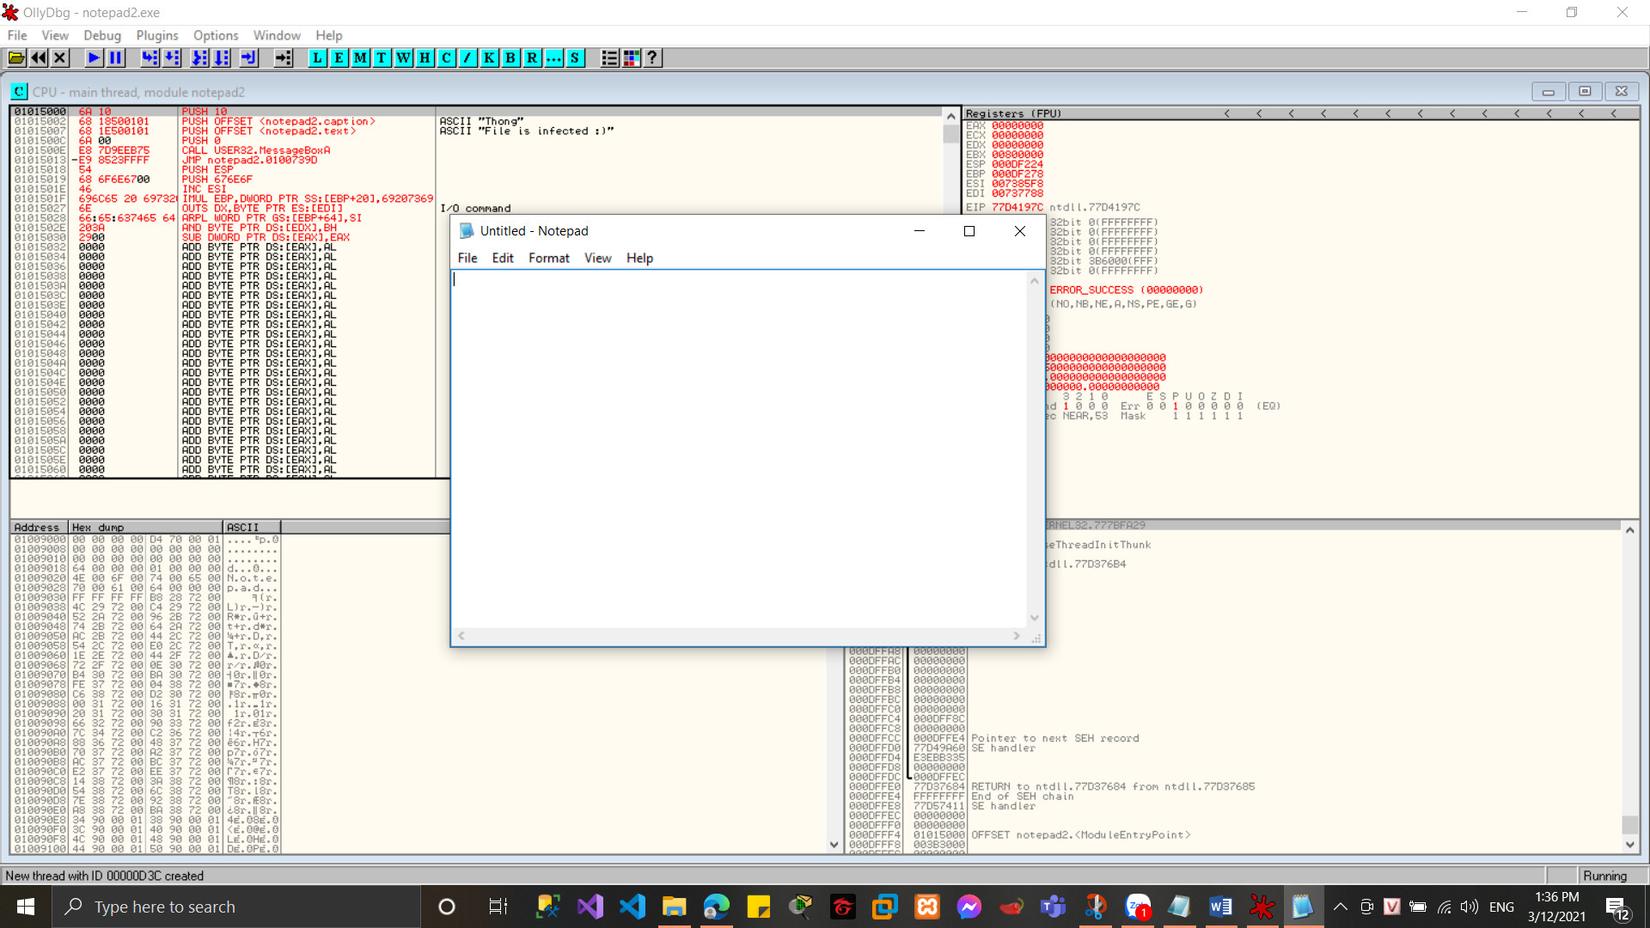1650x928 pixels.
Task: Open the Executable modules E button
Action: 339,58
